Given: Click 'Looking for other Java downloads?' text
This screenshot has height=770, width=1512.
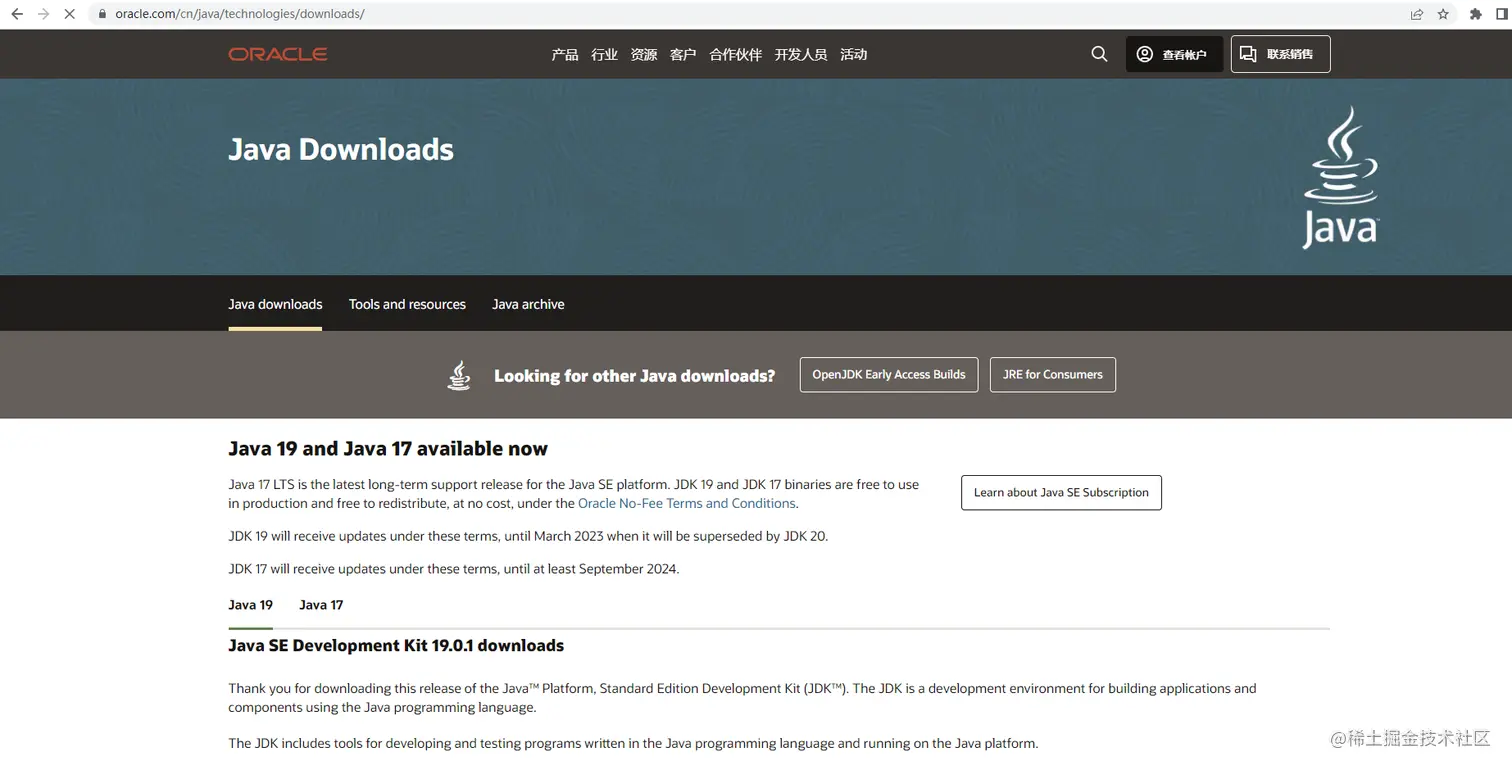Looking at the screenshot, I should 634,376.
